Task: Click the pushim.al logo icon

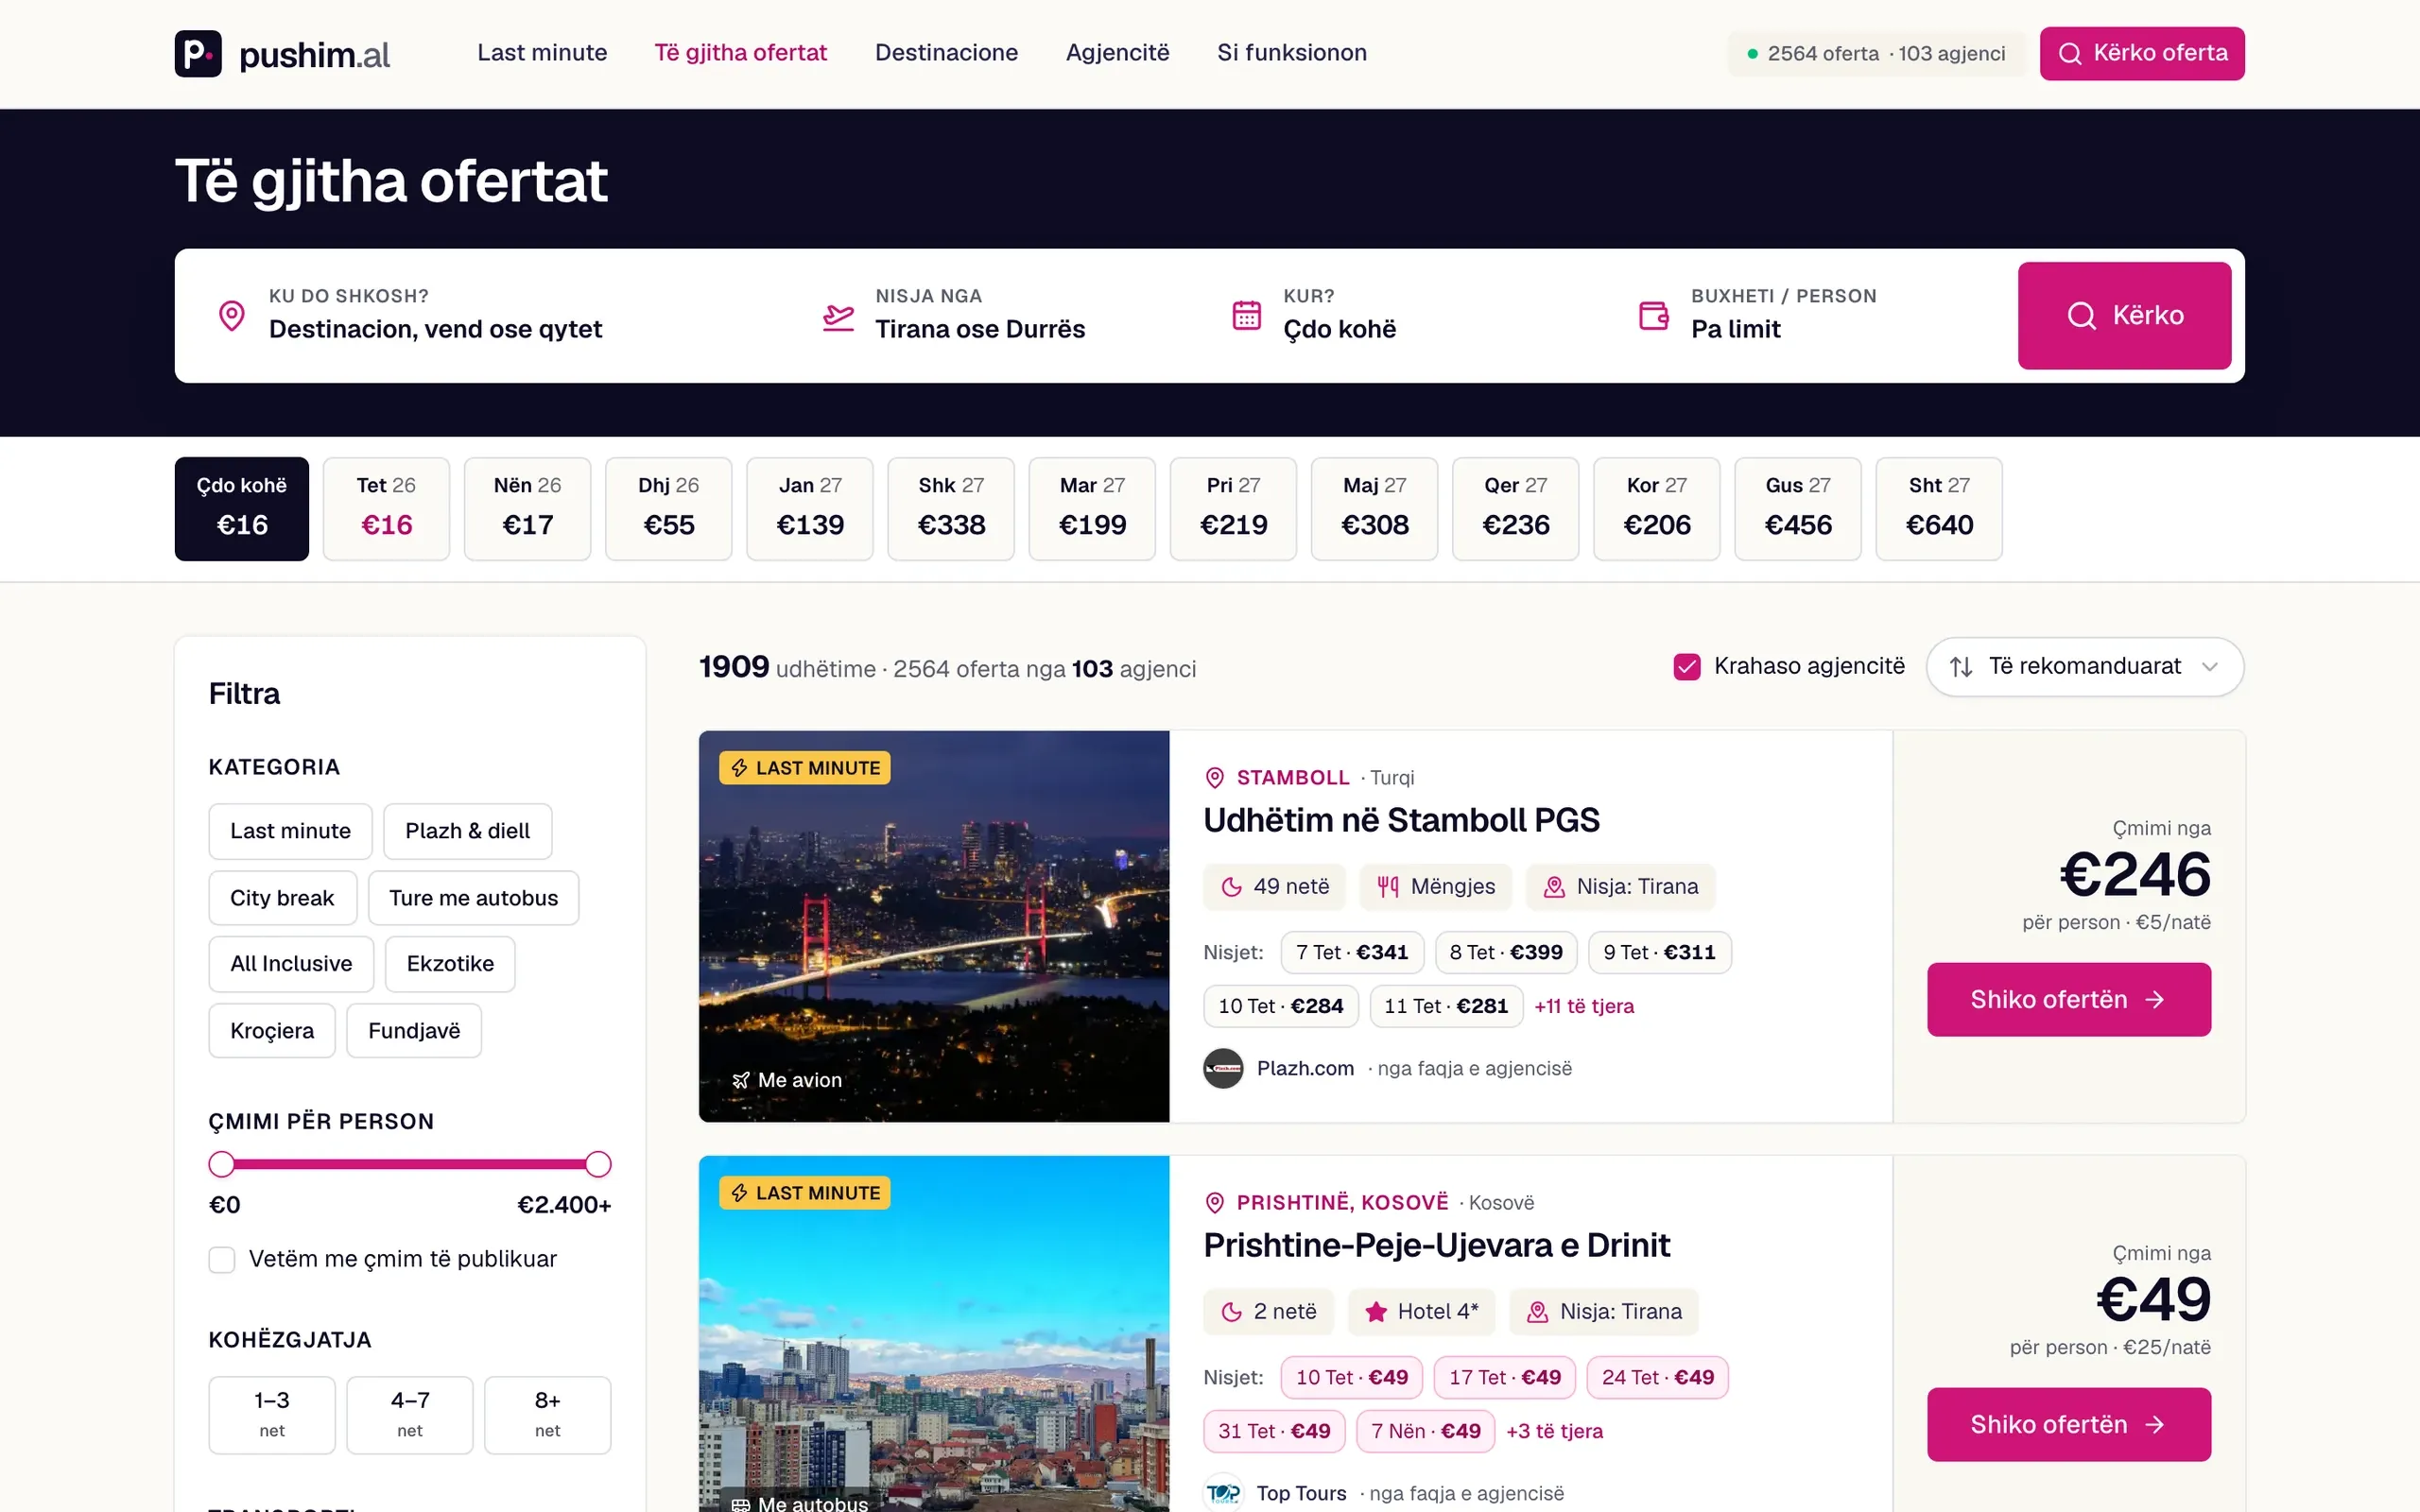Action: point(198,53)
